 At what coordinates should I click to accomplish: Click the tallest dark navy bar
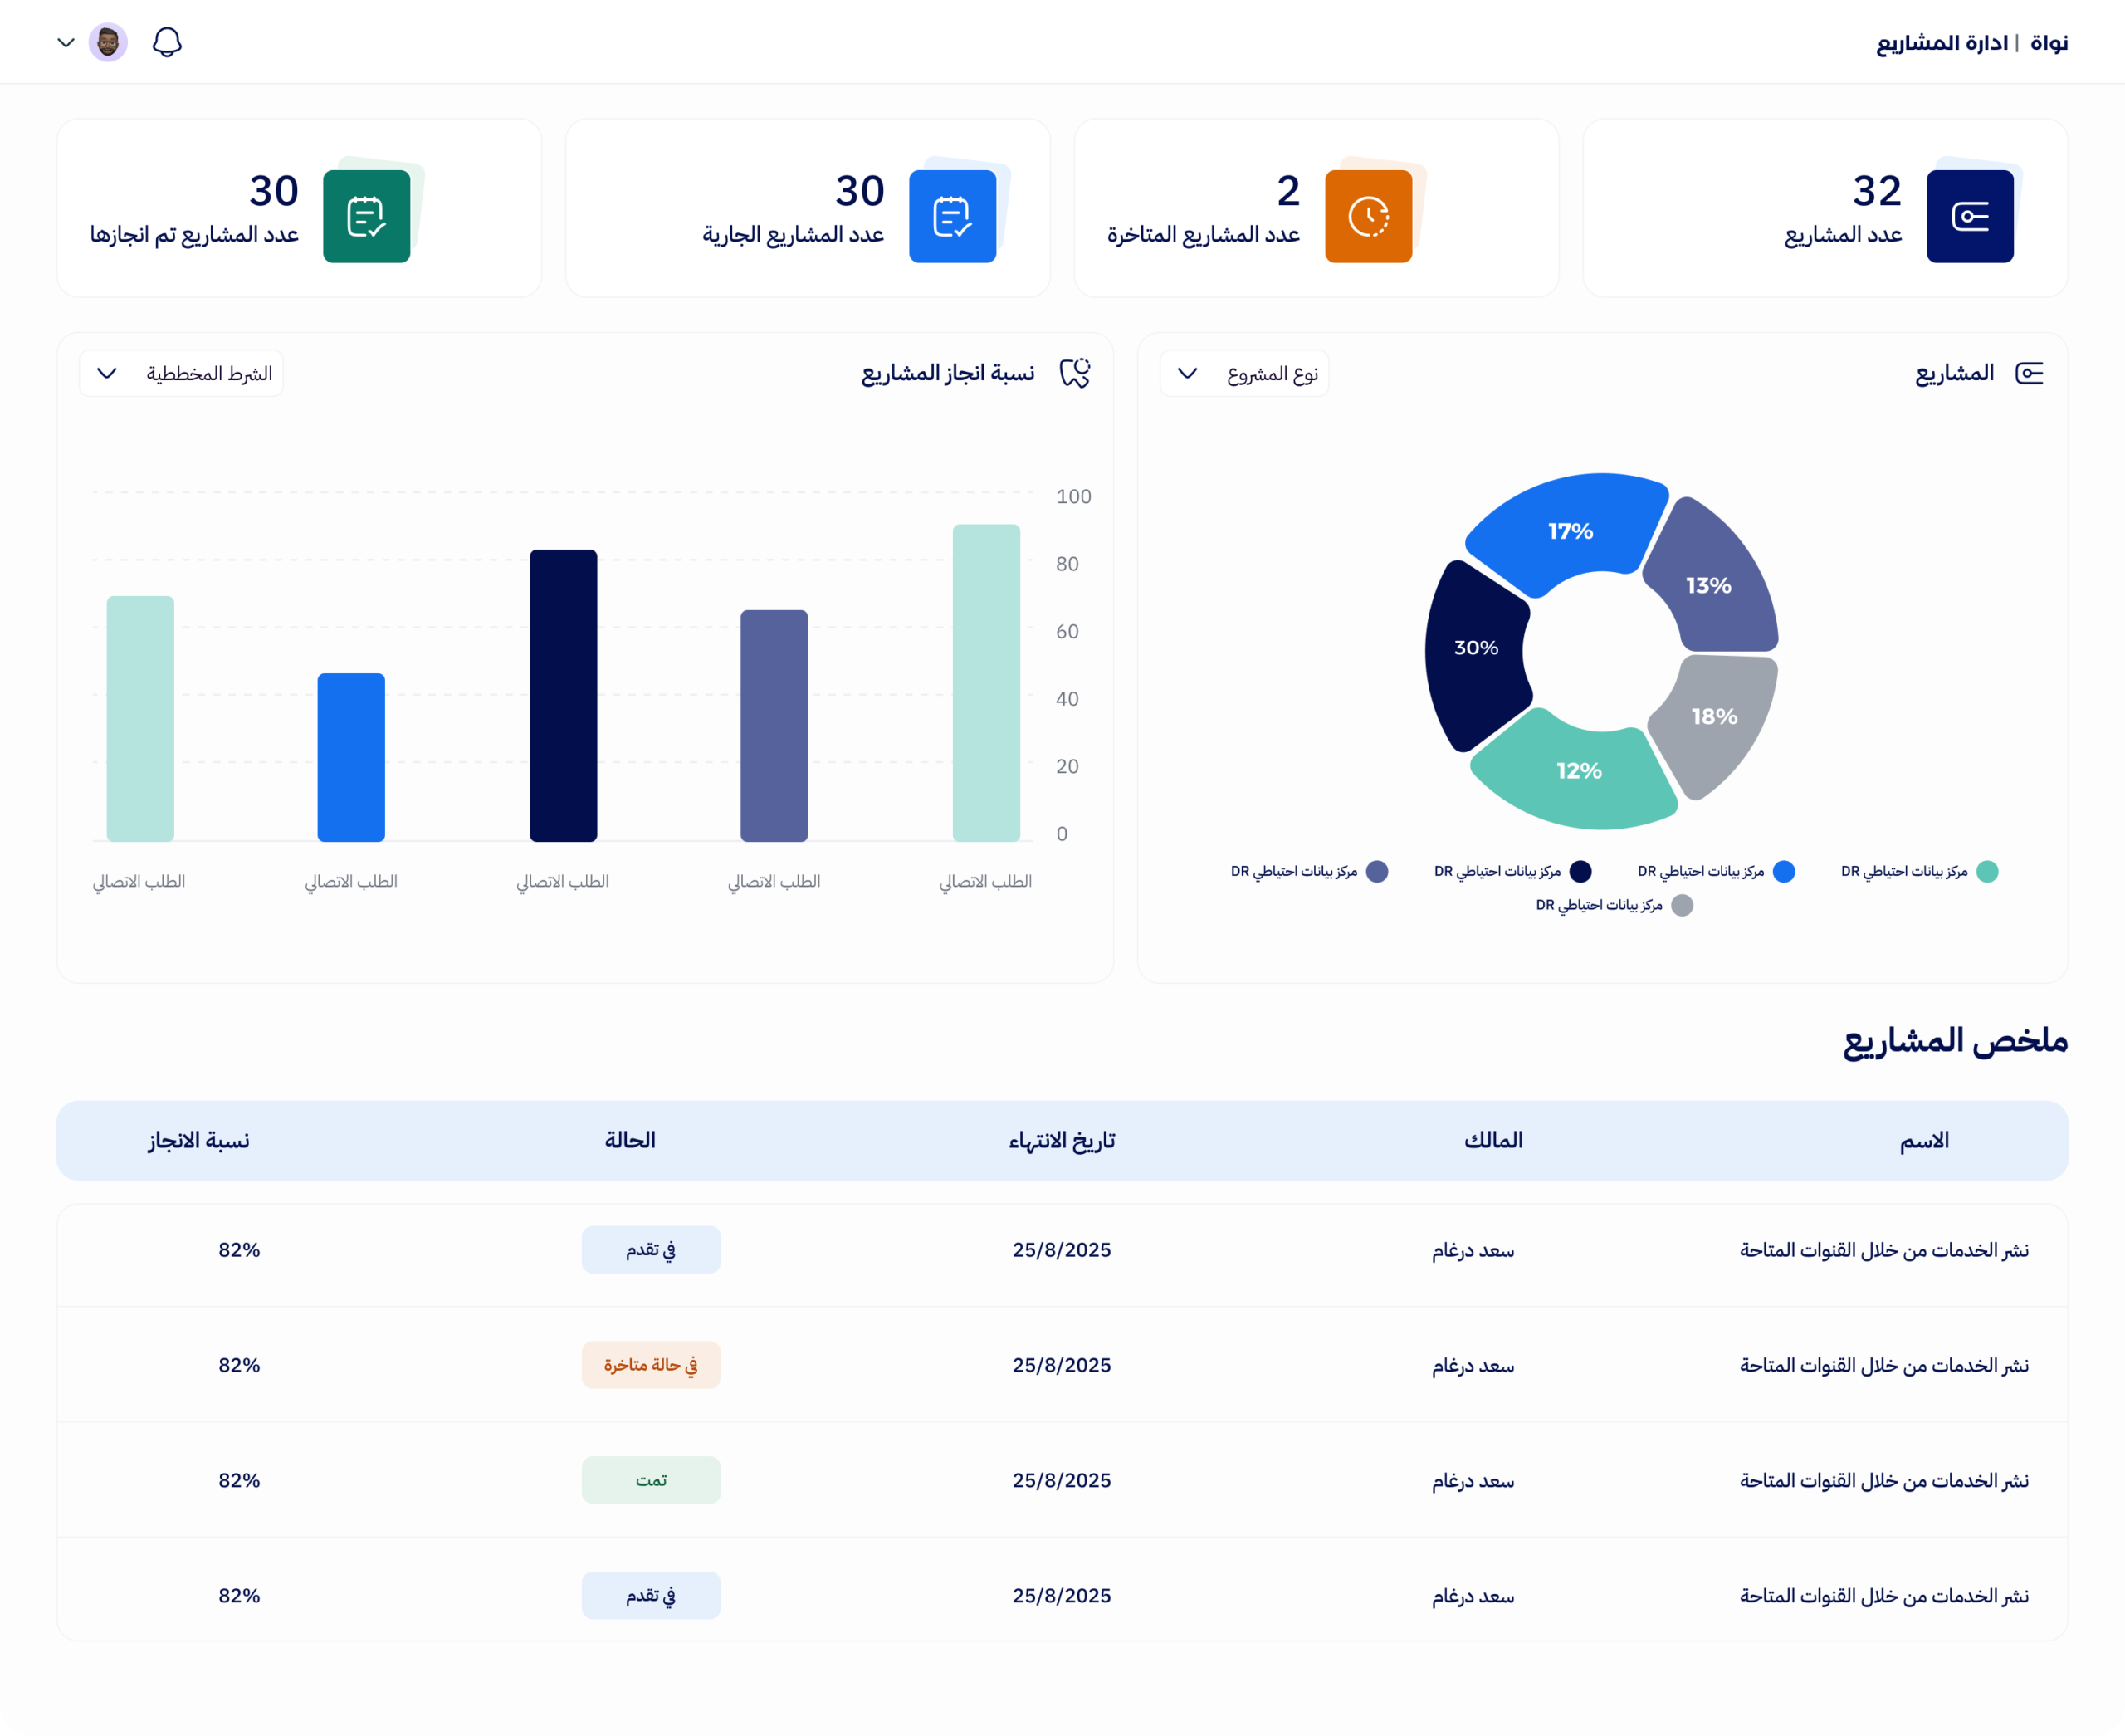(563, 695)
